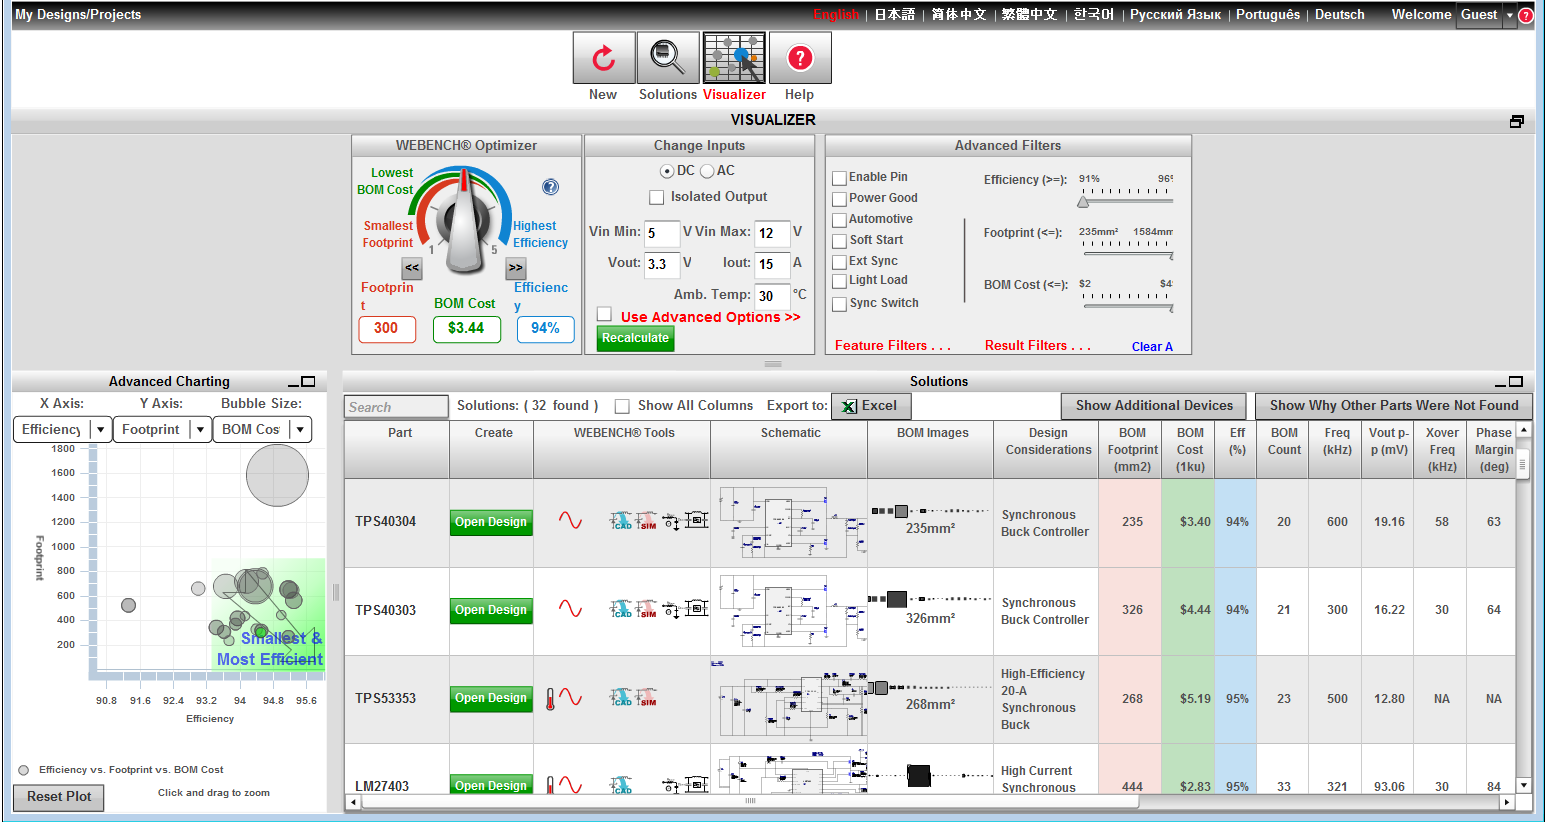Turn optimizer knob right with >> arrow
The height and width of the screenshot is (822, 1547).
pyautogui.click(x=516, y=268)
